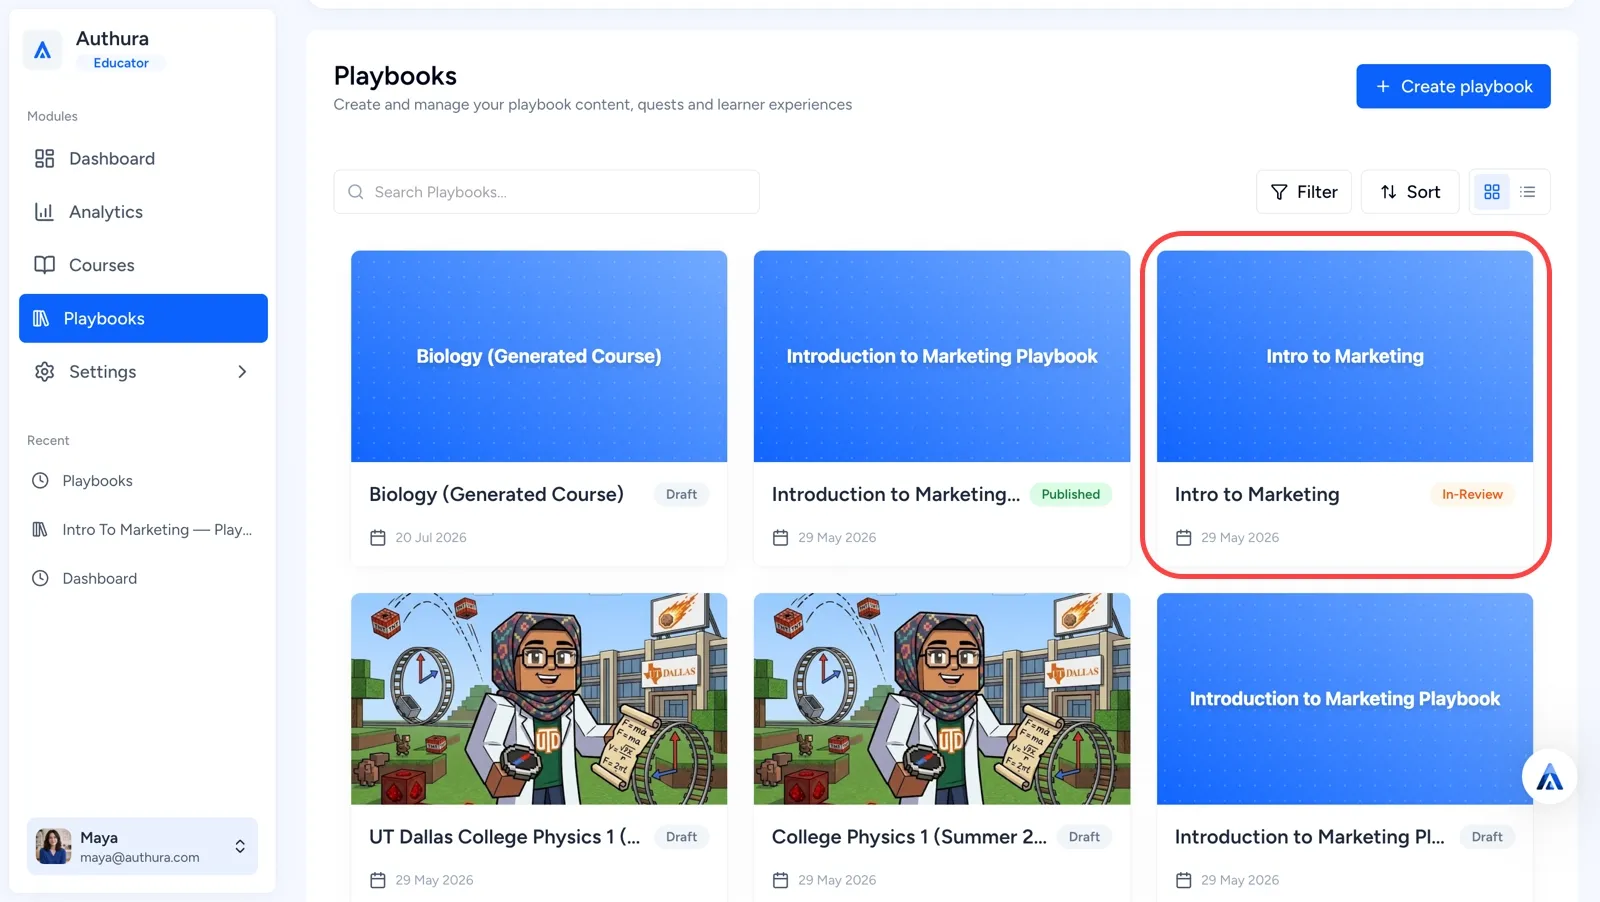
Task: Click the clock icon beside recent Dashboard
Action: (40, 578)
